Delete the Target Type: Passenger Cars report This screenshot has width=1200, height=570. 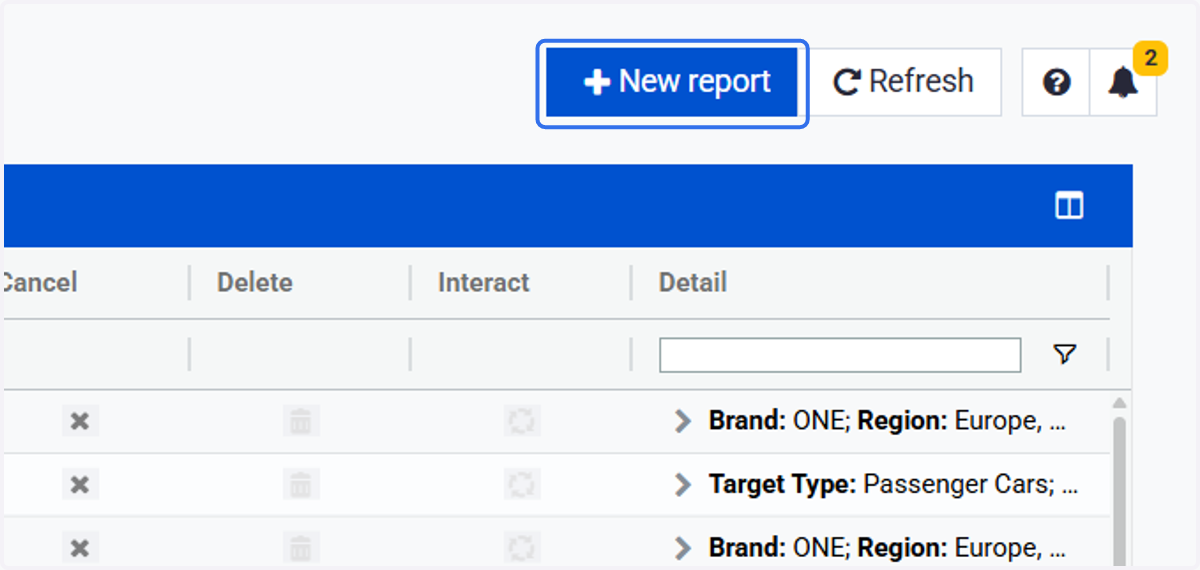coord(301,485)
